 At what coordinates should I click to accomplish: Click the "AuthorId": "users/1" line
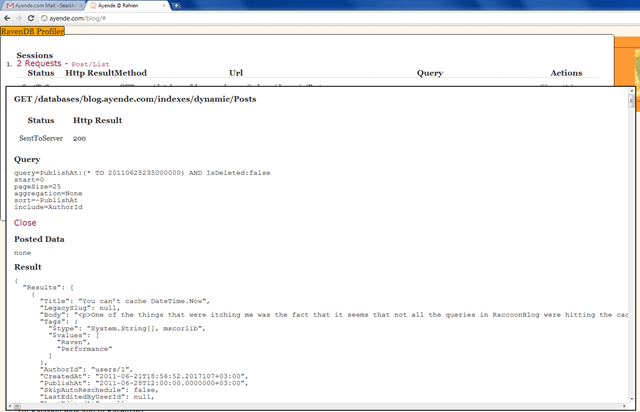(86, 370)
